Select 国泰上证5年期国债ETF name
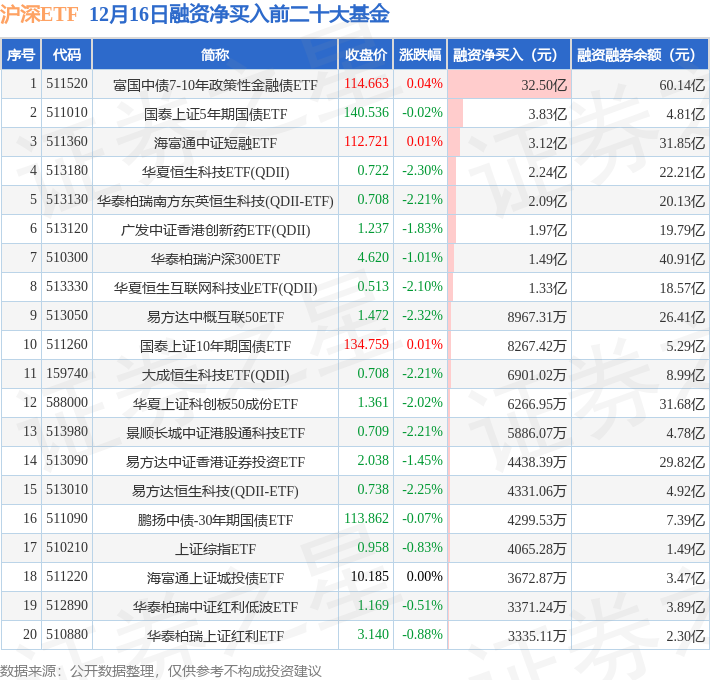 215,114
